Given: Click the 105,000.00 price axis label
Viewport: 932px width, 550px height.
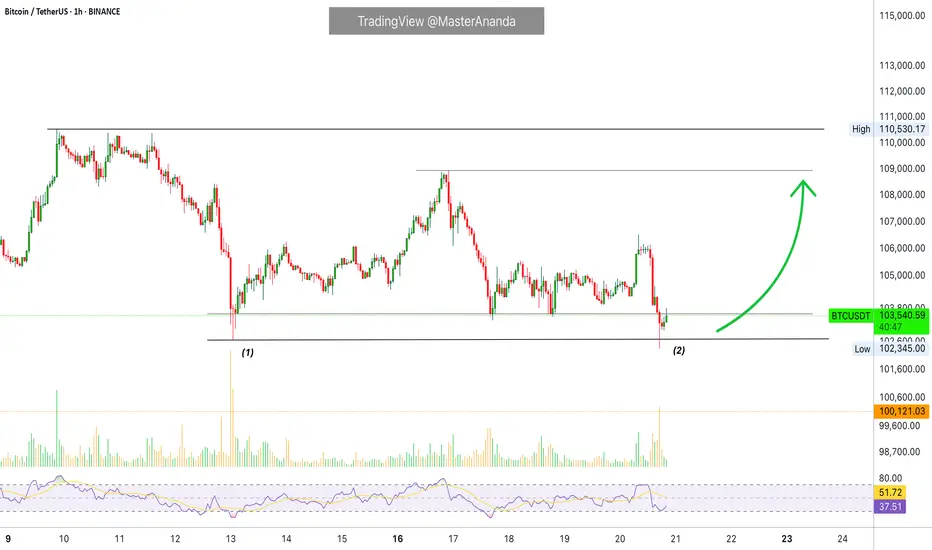Looking at the screenshot, I should point(902,275).
